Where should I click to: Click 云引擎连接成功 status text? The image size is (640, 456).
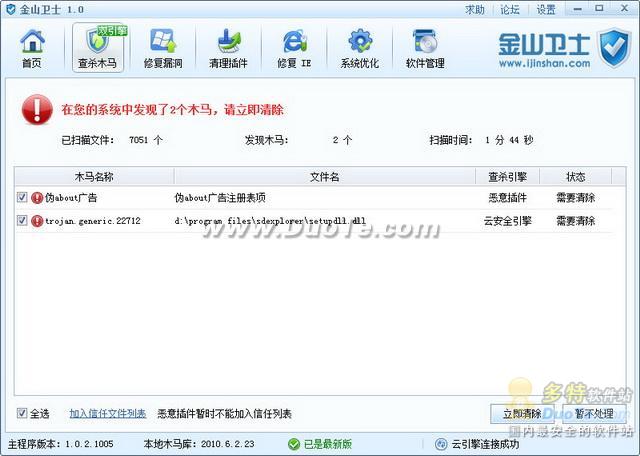click(485, 444)
